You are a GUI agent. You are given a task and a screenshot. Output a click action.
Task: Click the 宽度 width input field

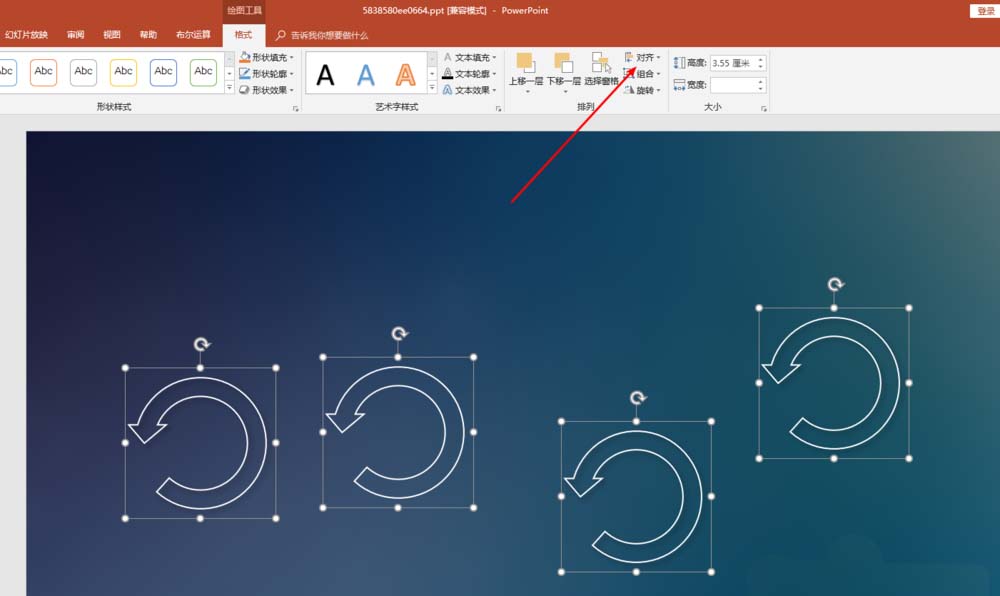[733, 85]
